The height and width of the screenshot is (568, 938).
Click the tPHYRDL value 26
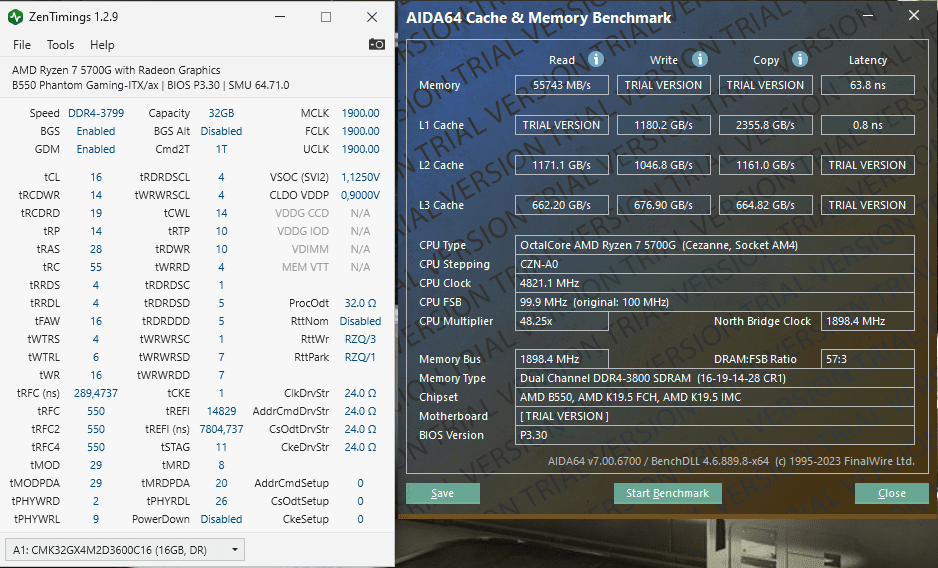point(221,501)
